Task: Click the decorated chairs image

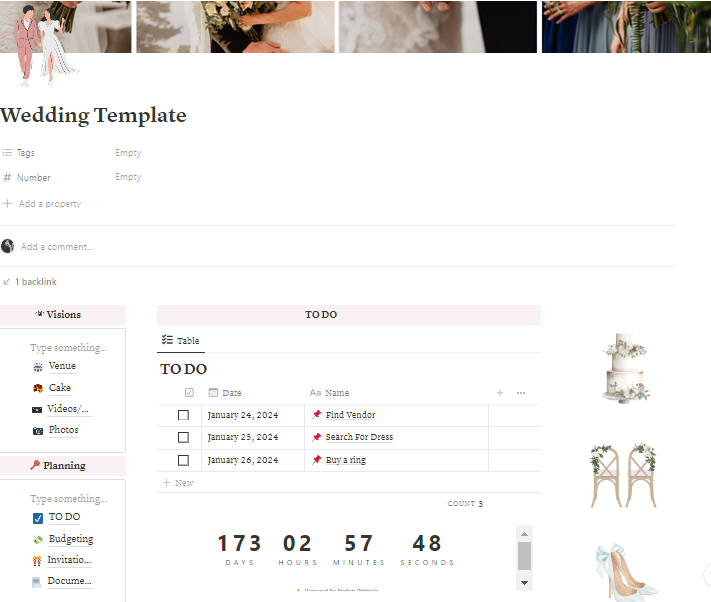Action: [x=623, y=475]
